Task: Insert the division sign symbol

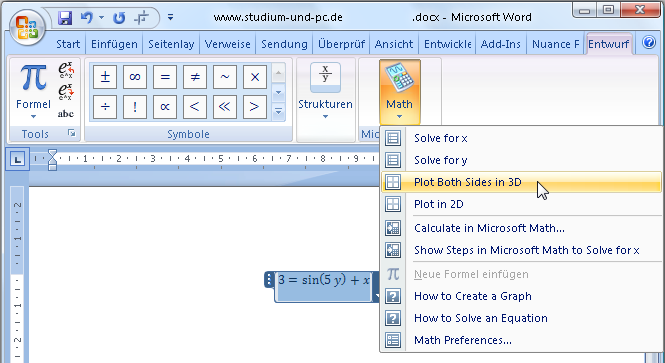Action: coord(105,107)
